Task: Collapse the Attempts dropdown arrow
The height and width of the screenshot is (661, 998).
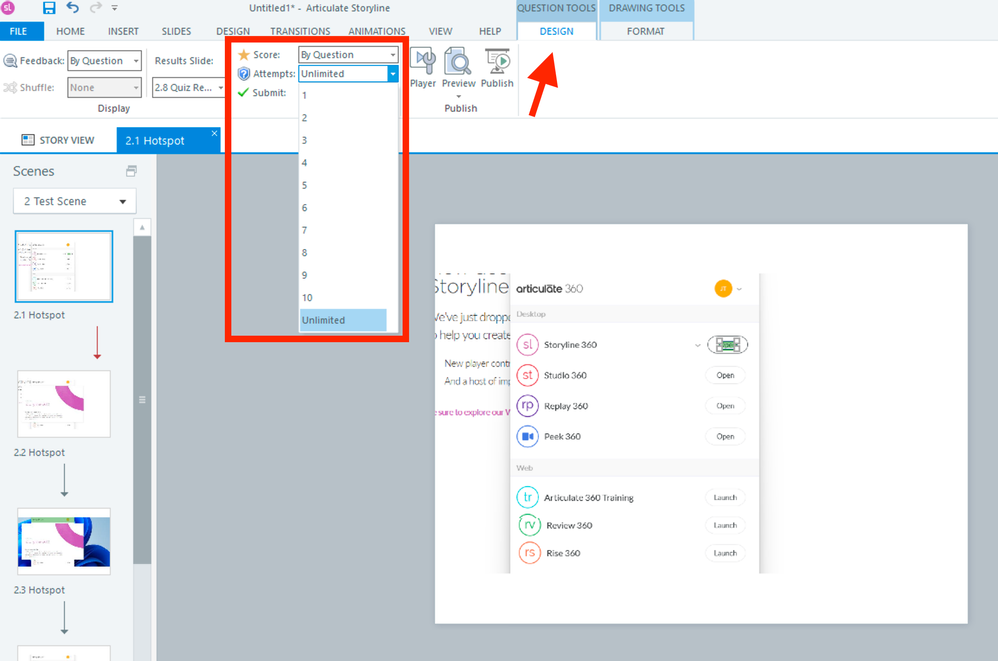Action: coord(393,74)
